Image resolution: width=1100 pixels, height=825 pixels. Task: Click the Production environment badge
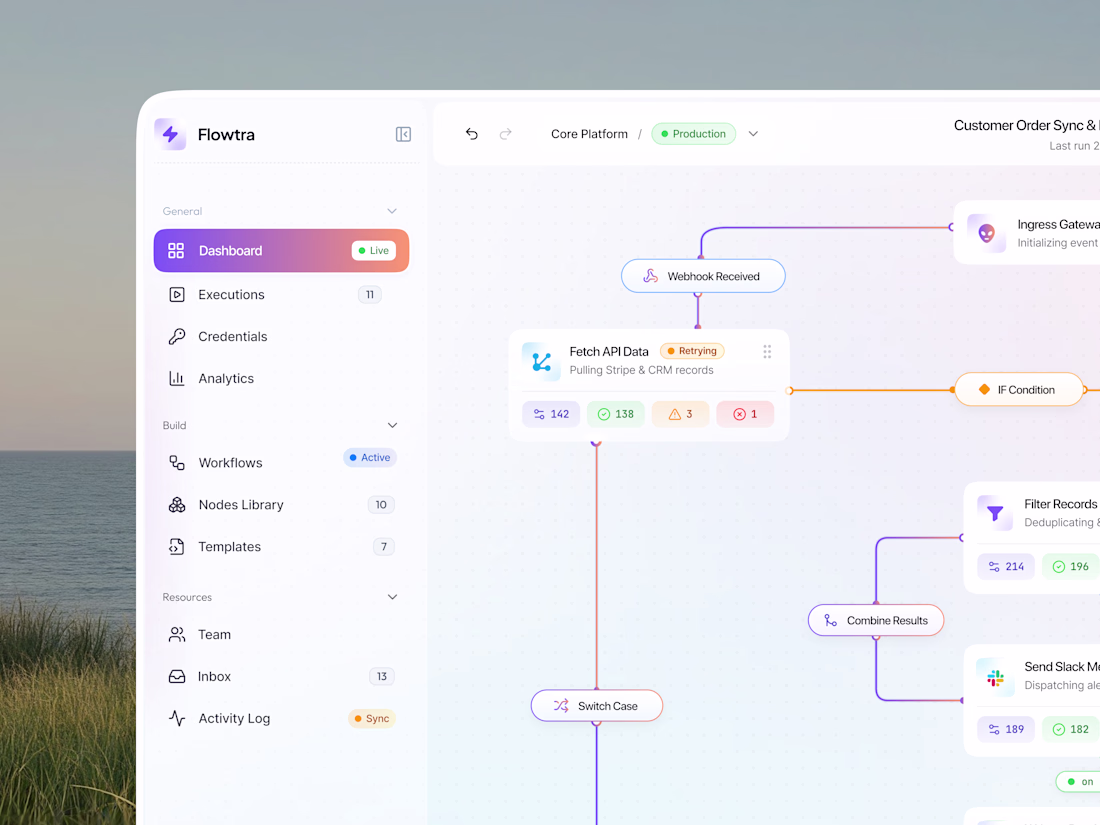point(693,134)
